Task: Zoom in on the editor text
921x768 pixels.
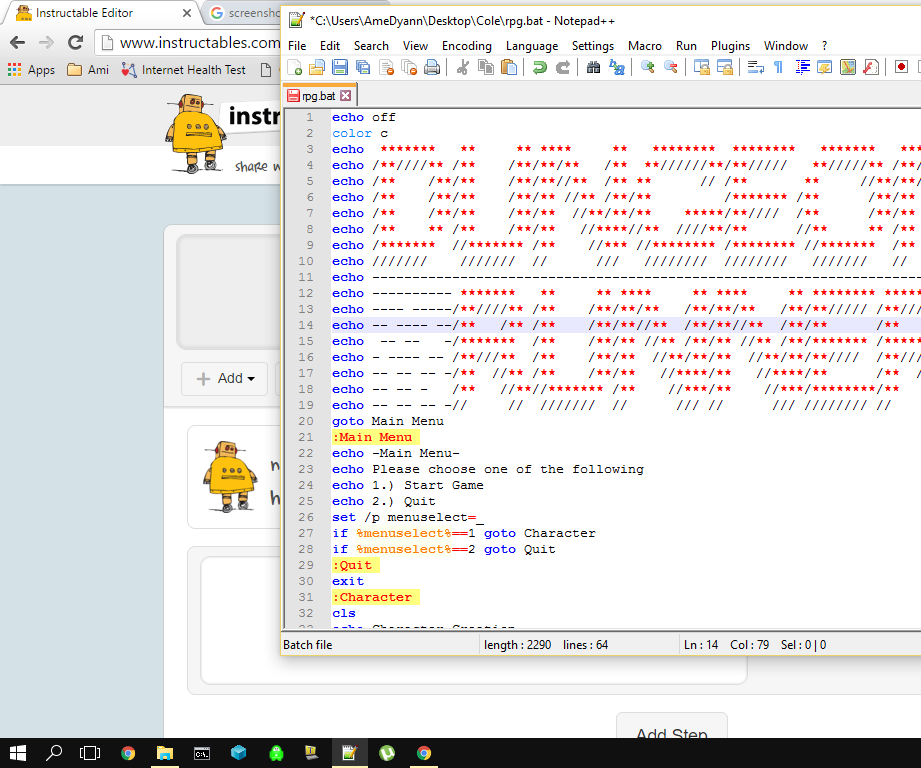Action: click(647, 68)
